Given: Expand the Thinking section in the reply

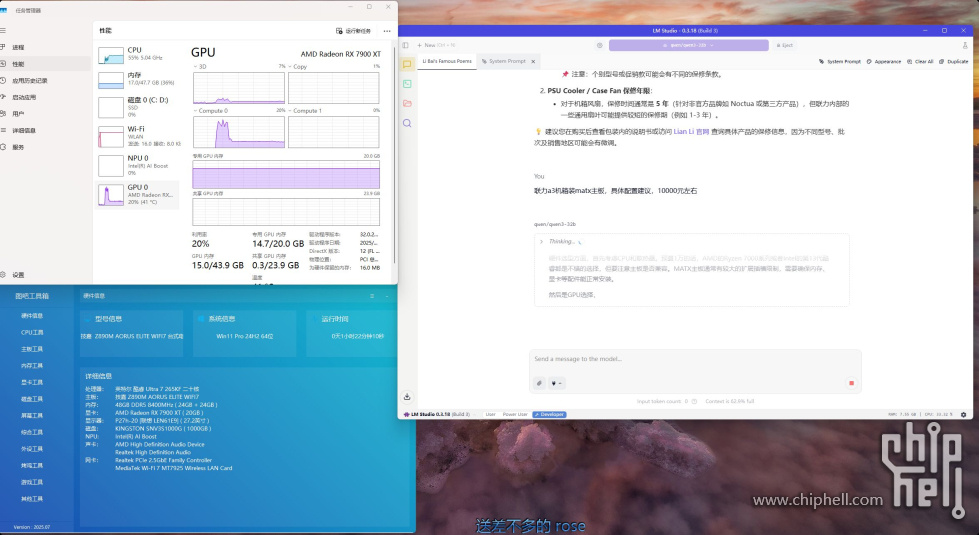Looking at the screenshot, I should (541, 242).
